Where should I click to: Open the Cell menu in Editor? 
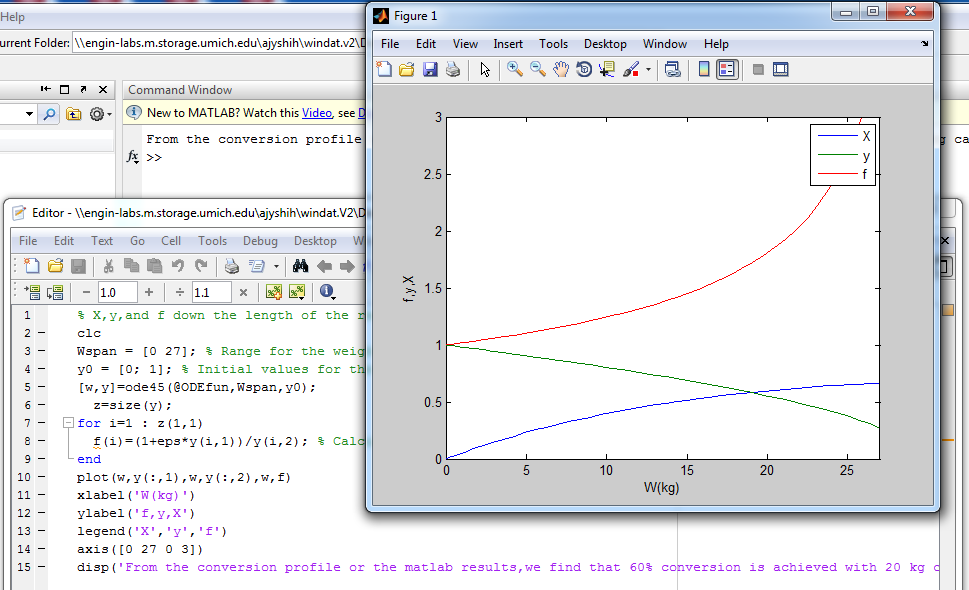[171, 241]
